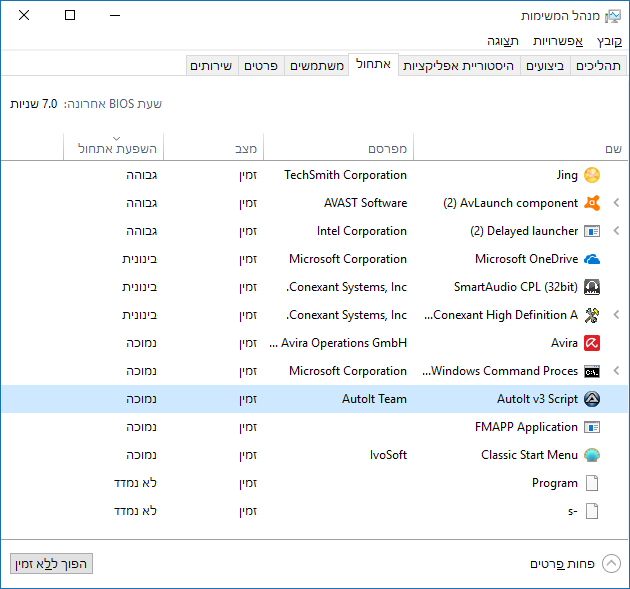Click the AvLaunch component Avast icon

pos(592,203)
